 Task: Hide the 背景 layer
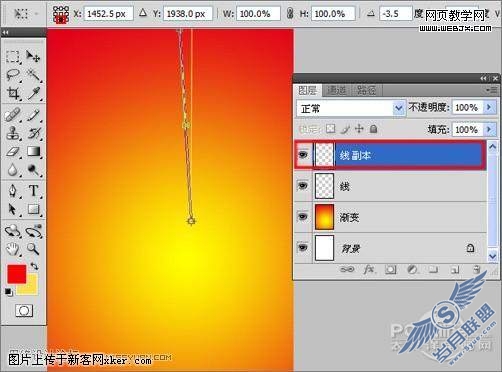[303, 248]
